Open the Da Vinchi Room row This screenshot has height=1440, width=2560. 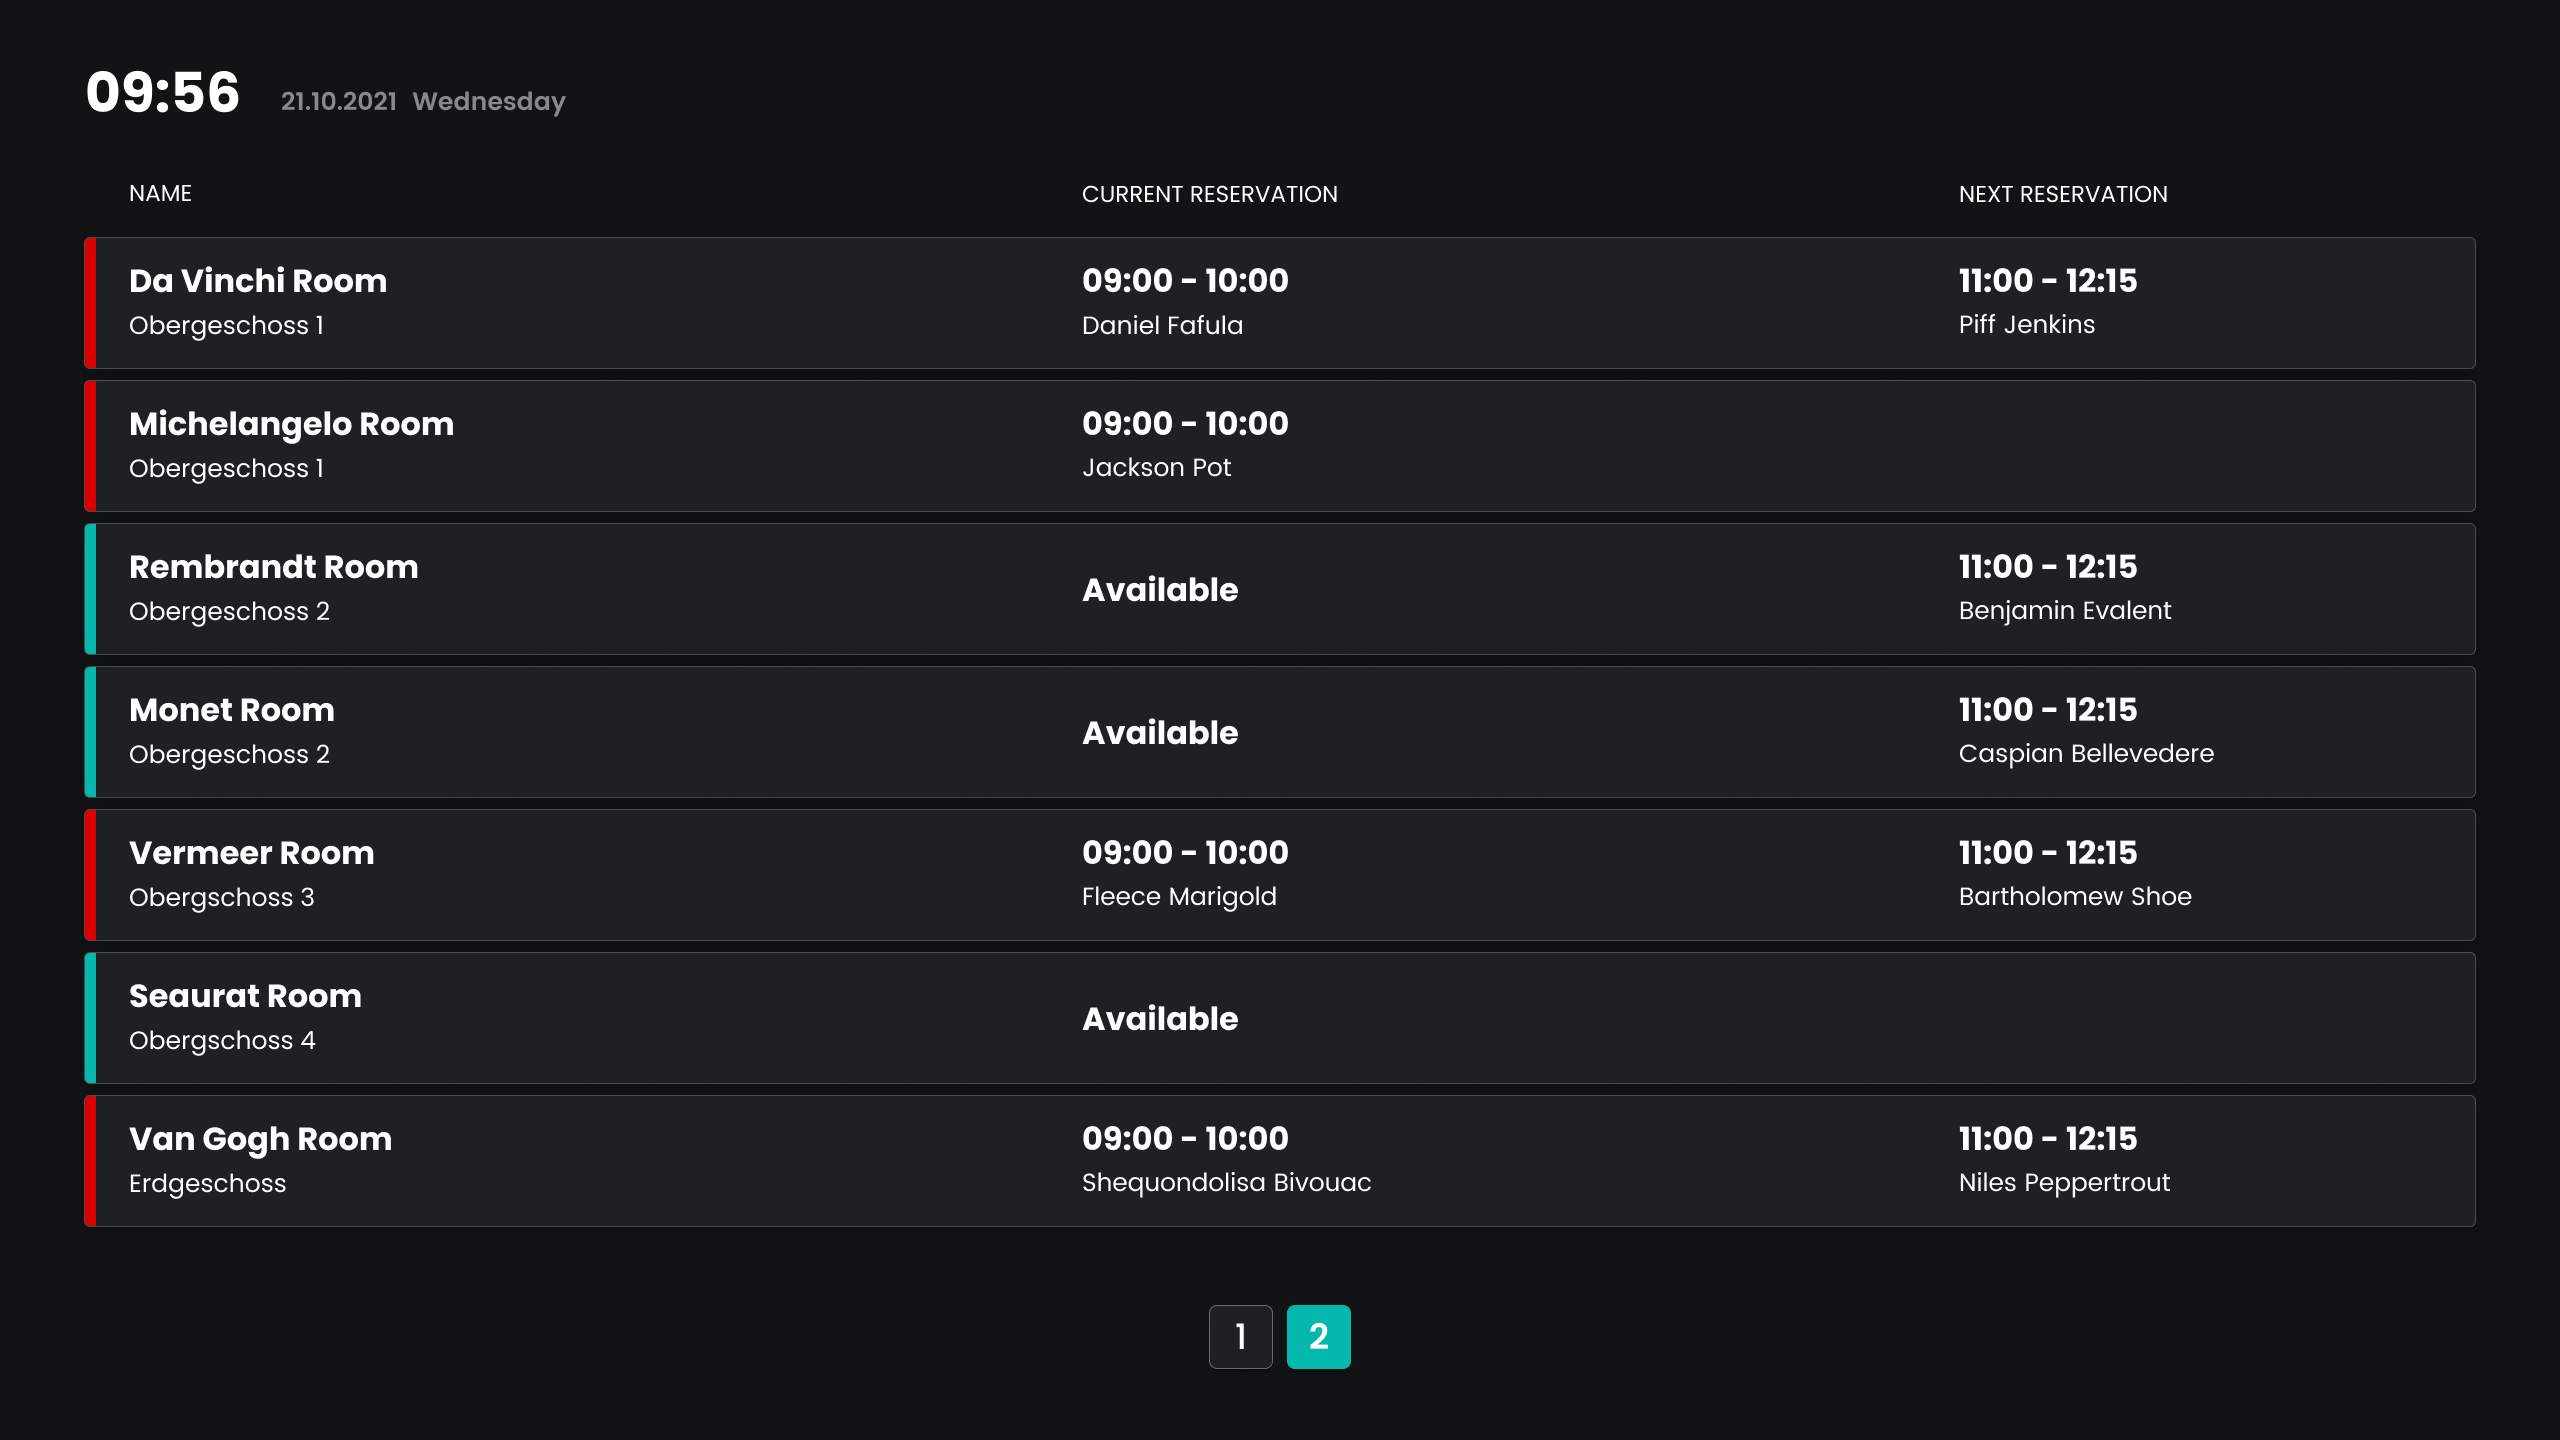click(x=258, y=281)
